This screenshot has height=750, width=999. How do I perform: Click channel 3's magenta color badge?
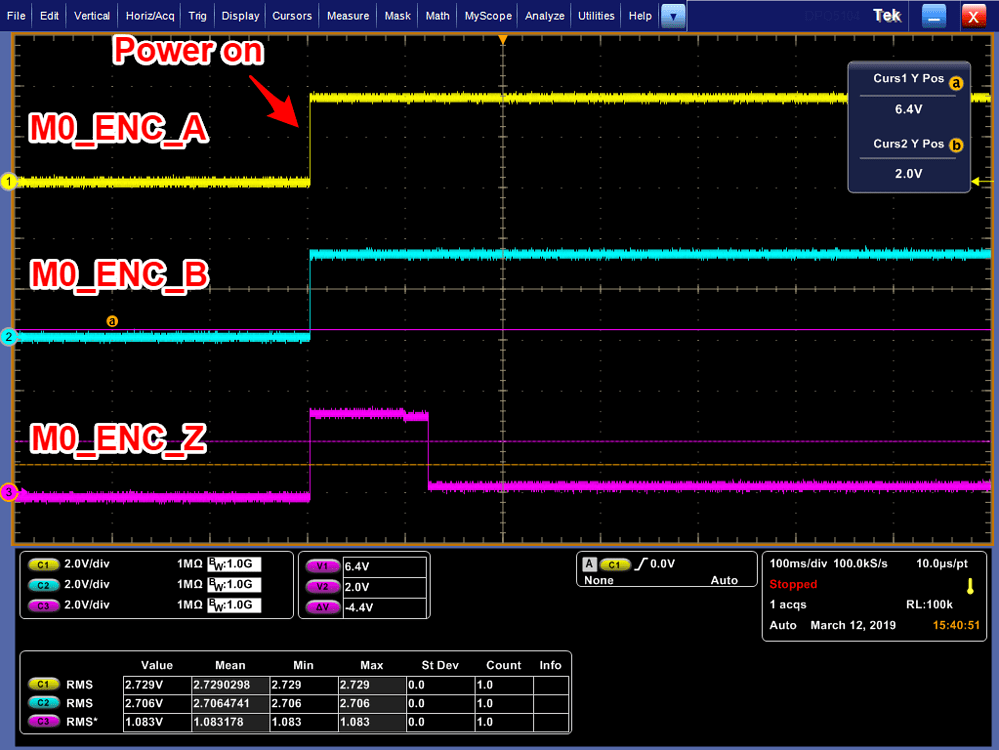(x=9, y=492)
